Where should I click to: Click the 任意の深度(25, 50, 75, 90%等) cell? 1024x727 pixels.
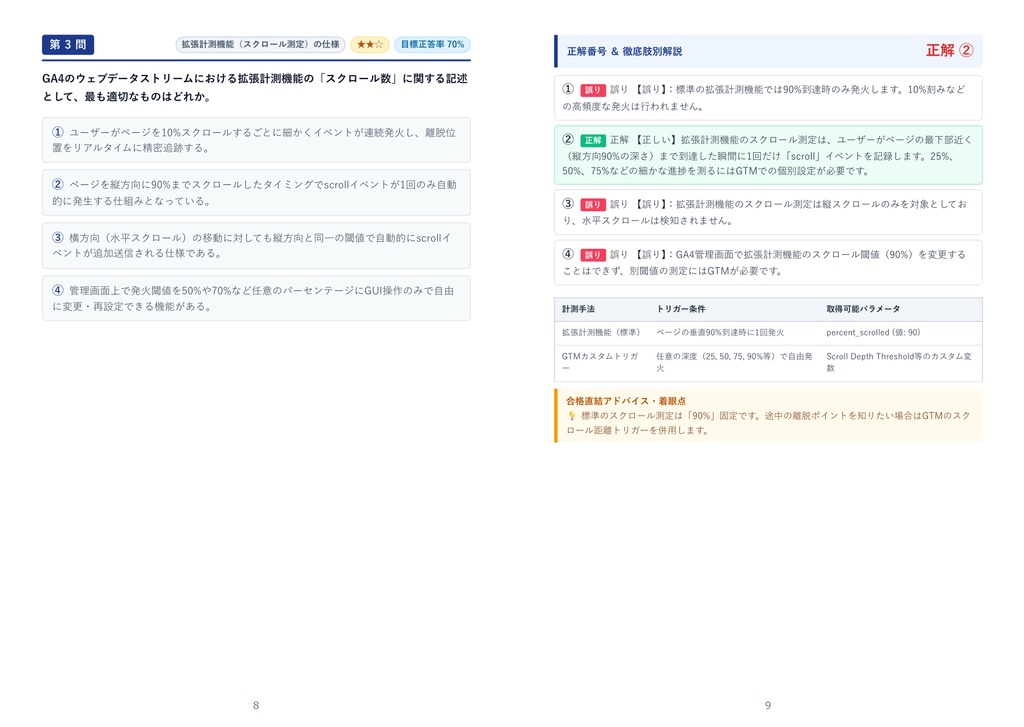point(734,362)
